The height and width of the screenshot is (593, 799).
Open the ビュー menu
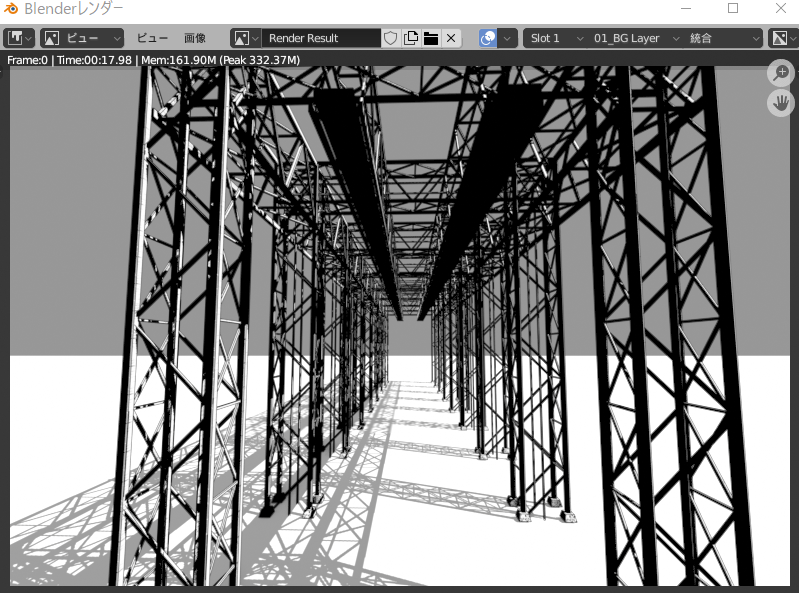pos(152,38)
